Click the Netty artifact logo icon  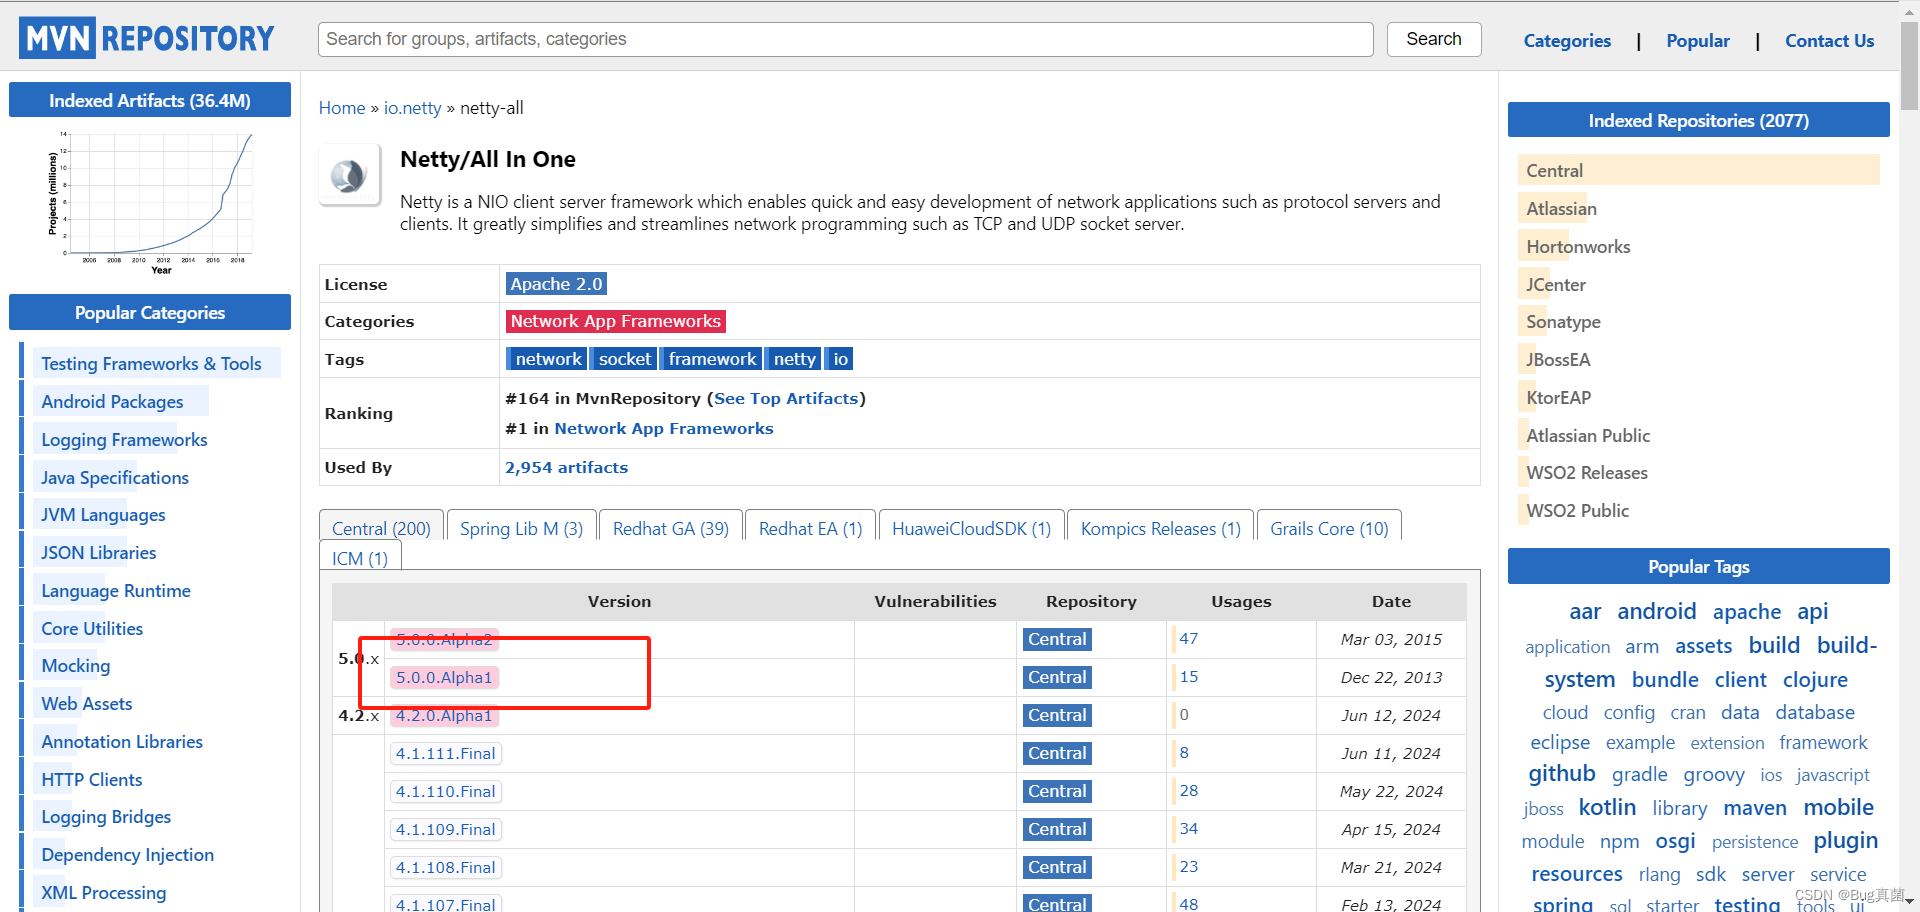point(349,176)
